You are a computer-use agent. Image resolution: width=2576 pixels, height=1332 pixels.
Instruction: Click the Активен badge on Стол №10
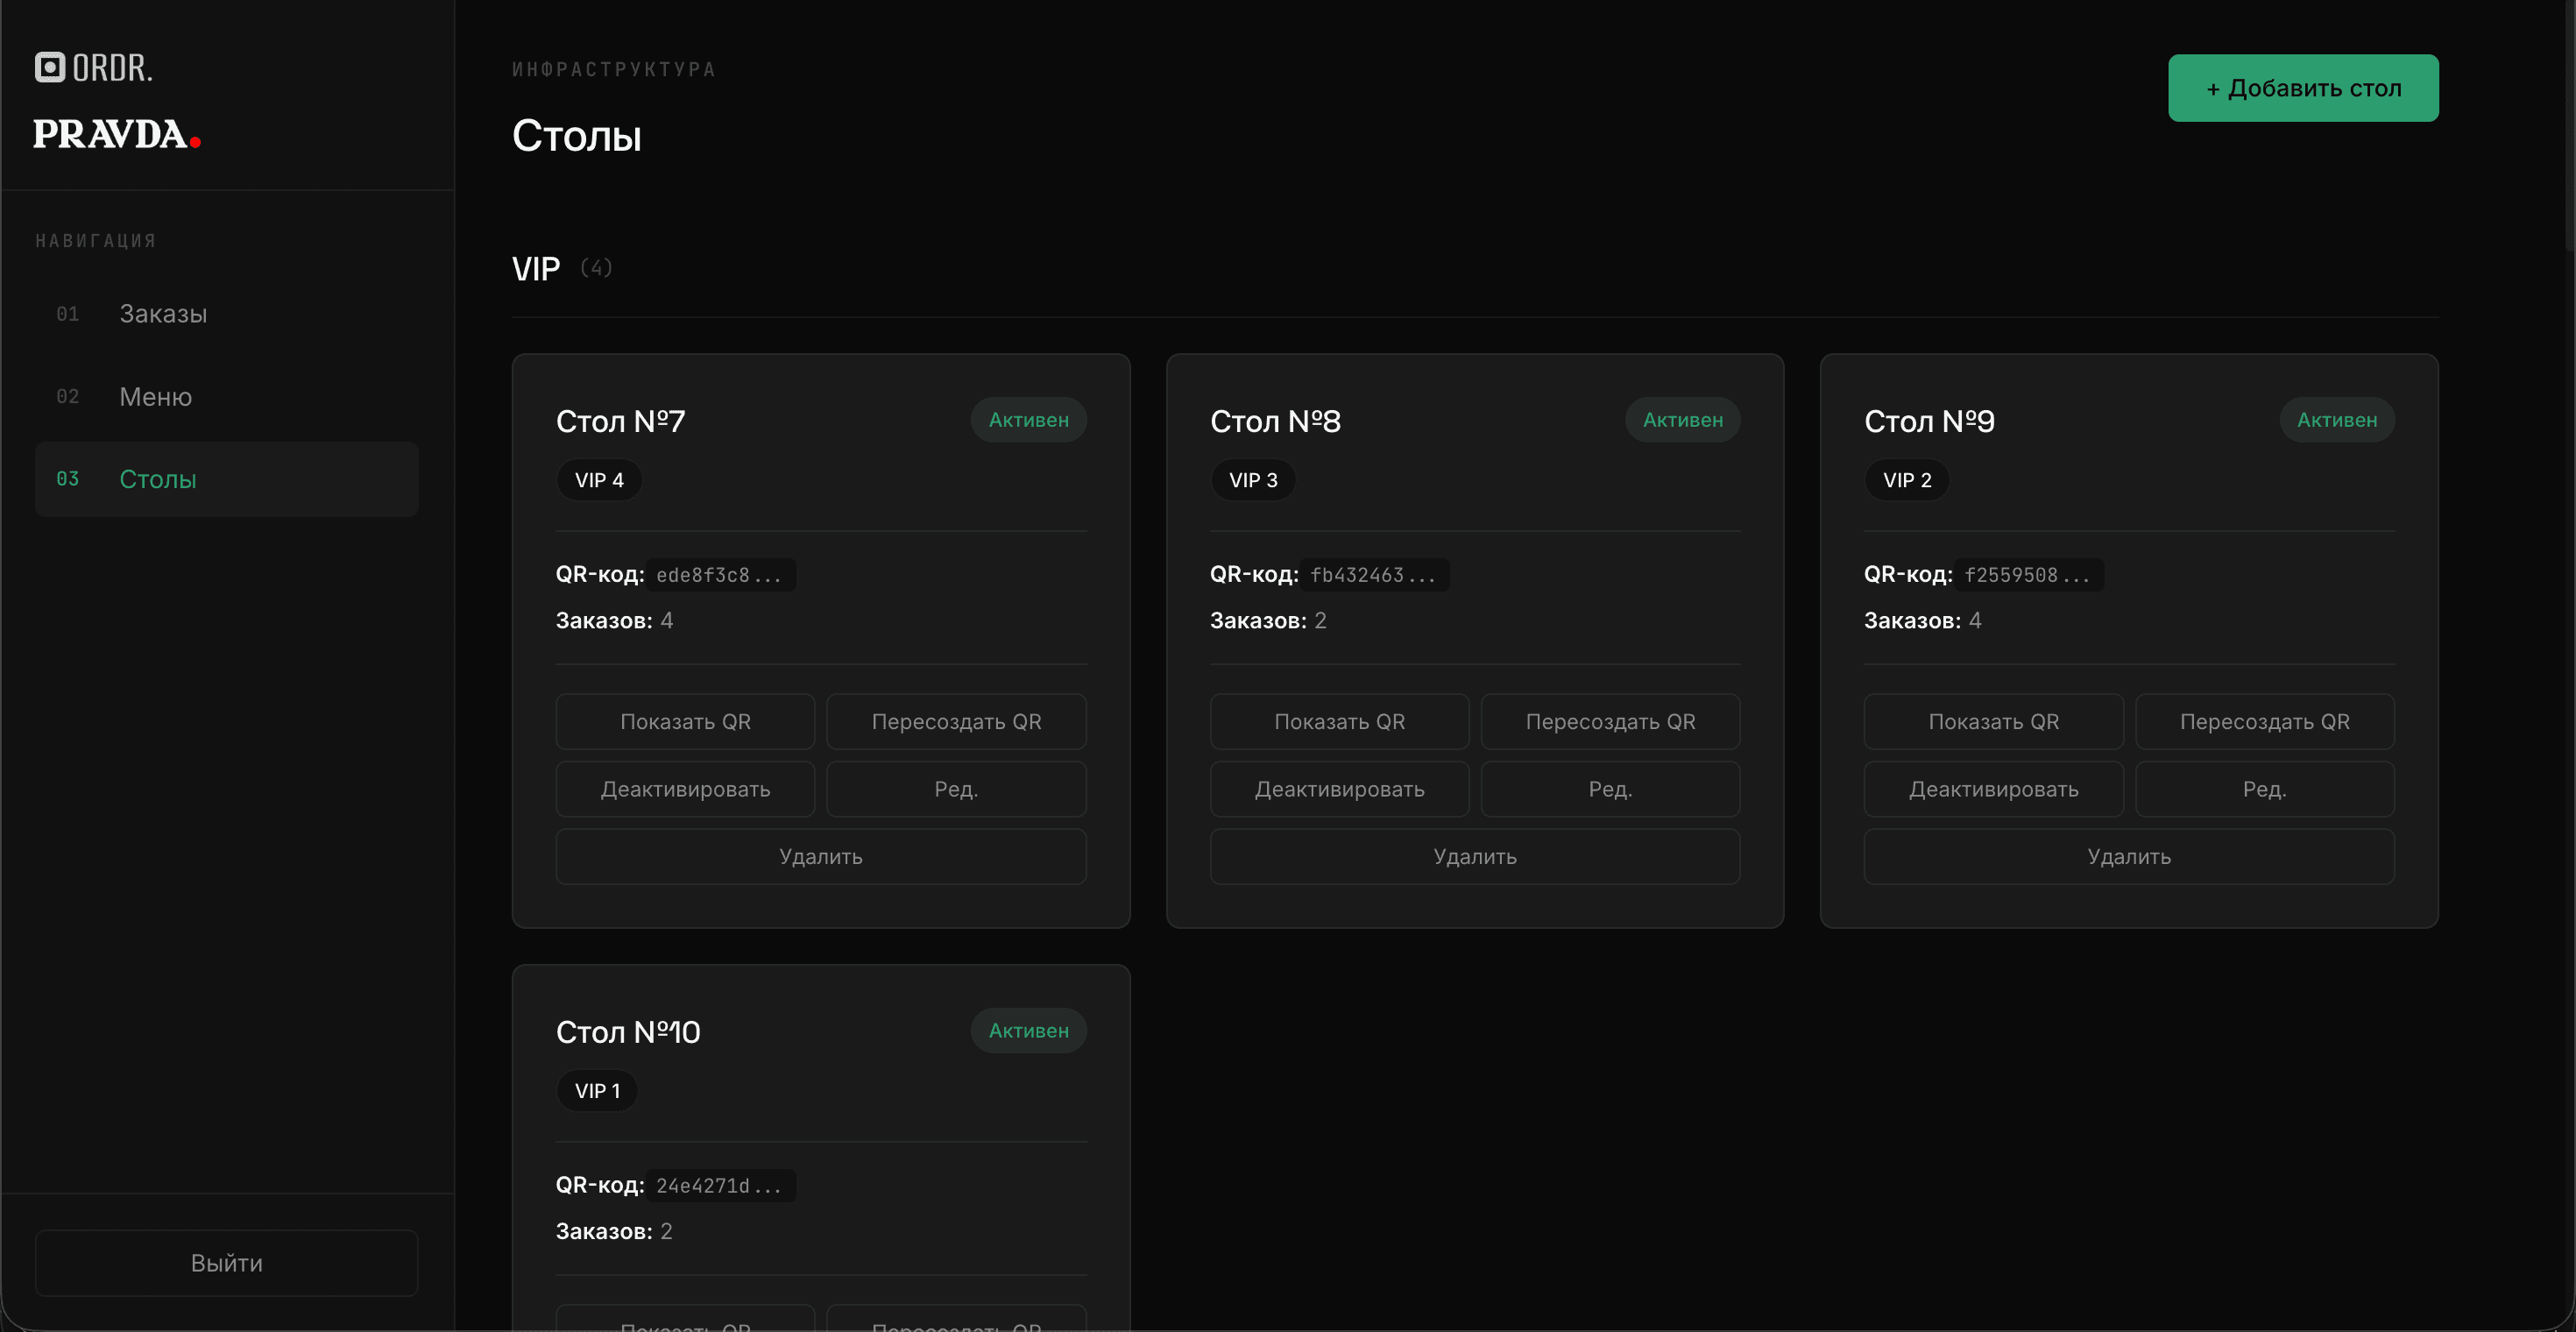1028,1030
